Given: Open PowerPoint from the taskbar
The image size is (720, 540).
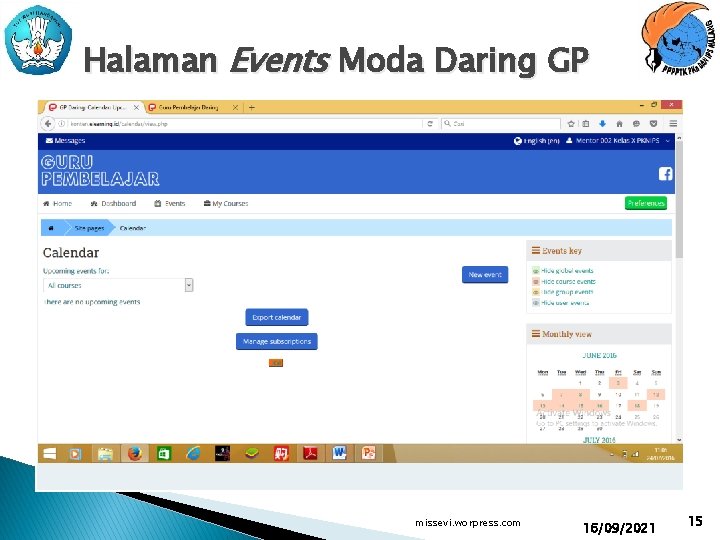Looking at the screenshot, I should tap(368, 454).
